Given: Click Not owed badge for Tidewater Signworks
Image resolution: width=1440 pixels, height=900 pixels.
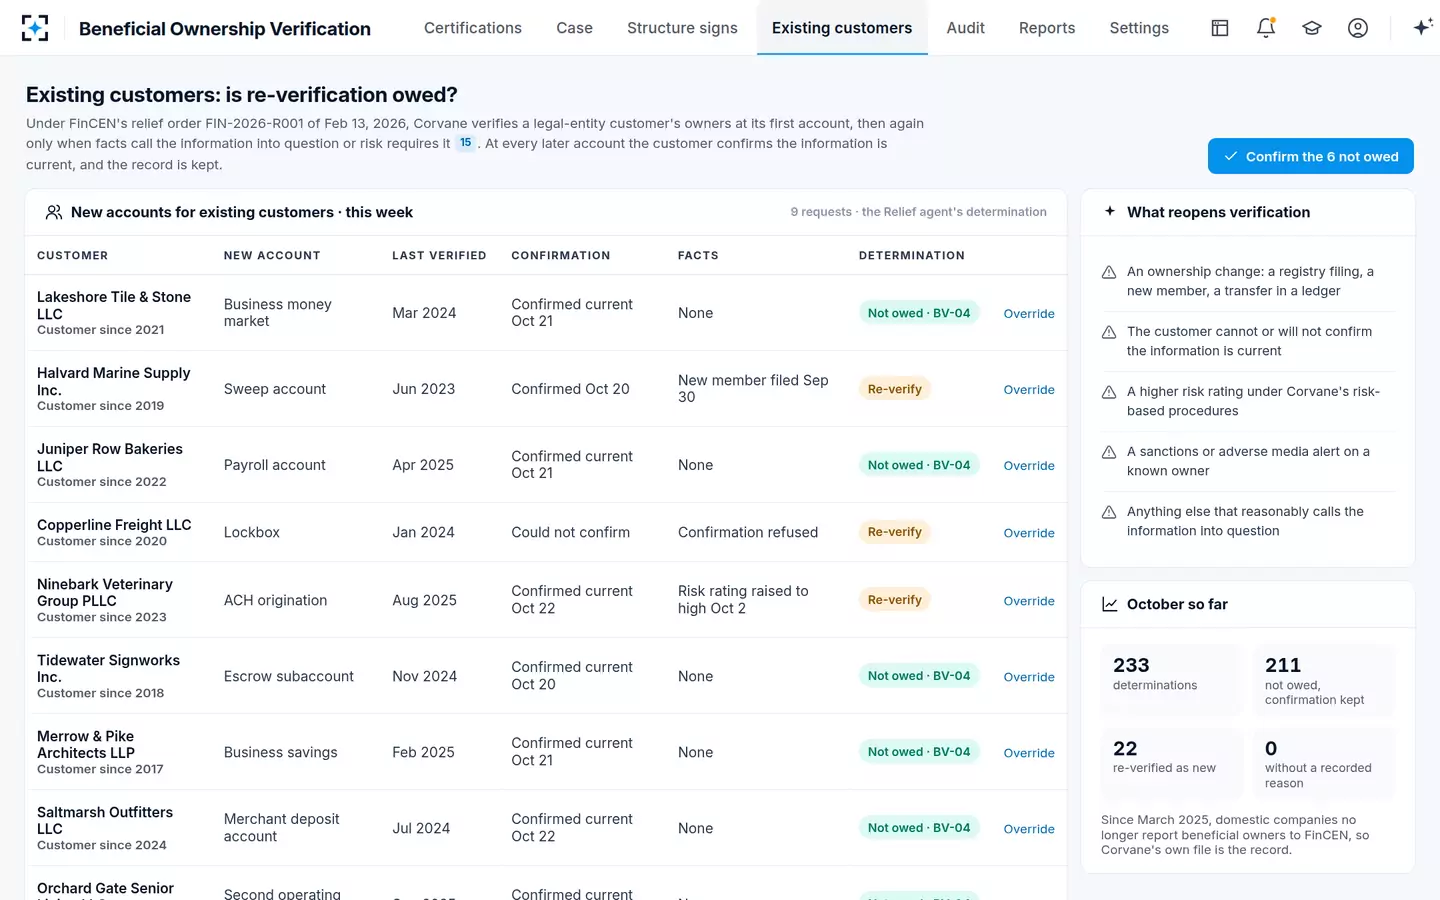Looking at the screenshot, I should (x=919, y=676).
